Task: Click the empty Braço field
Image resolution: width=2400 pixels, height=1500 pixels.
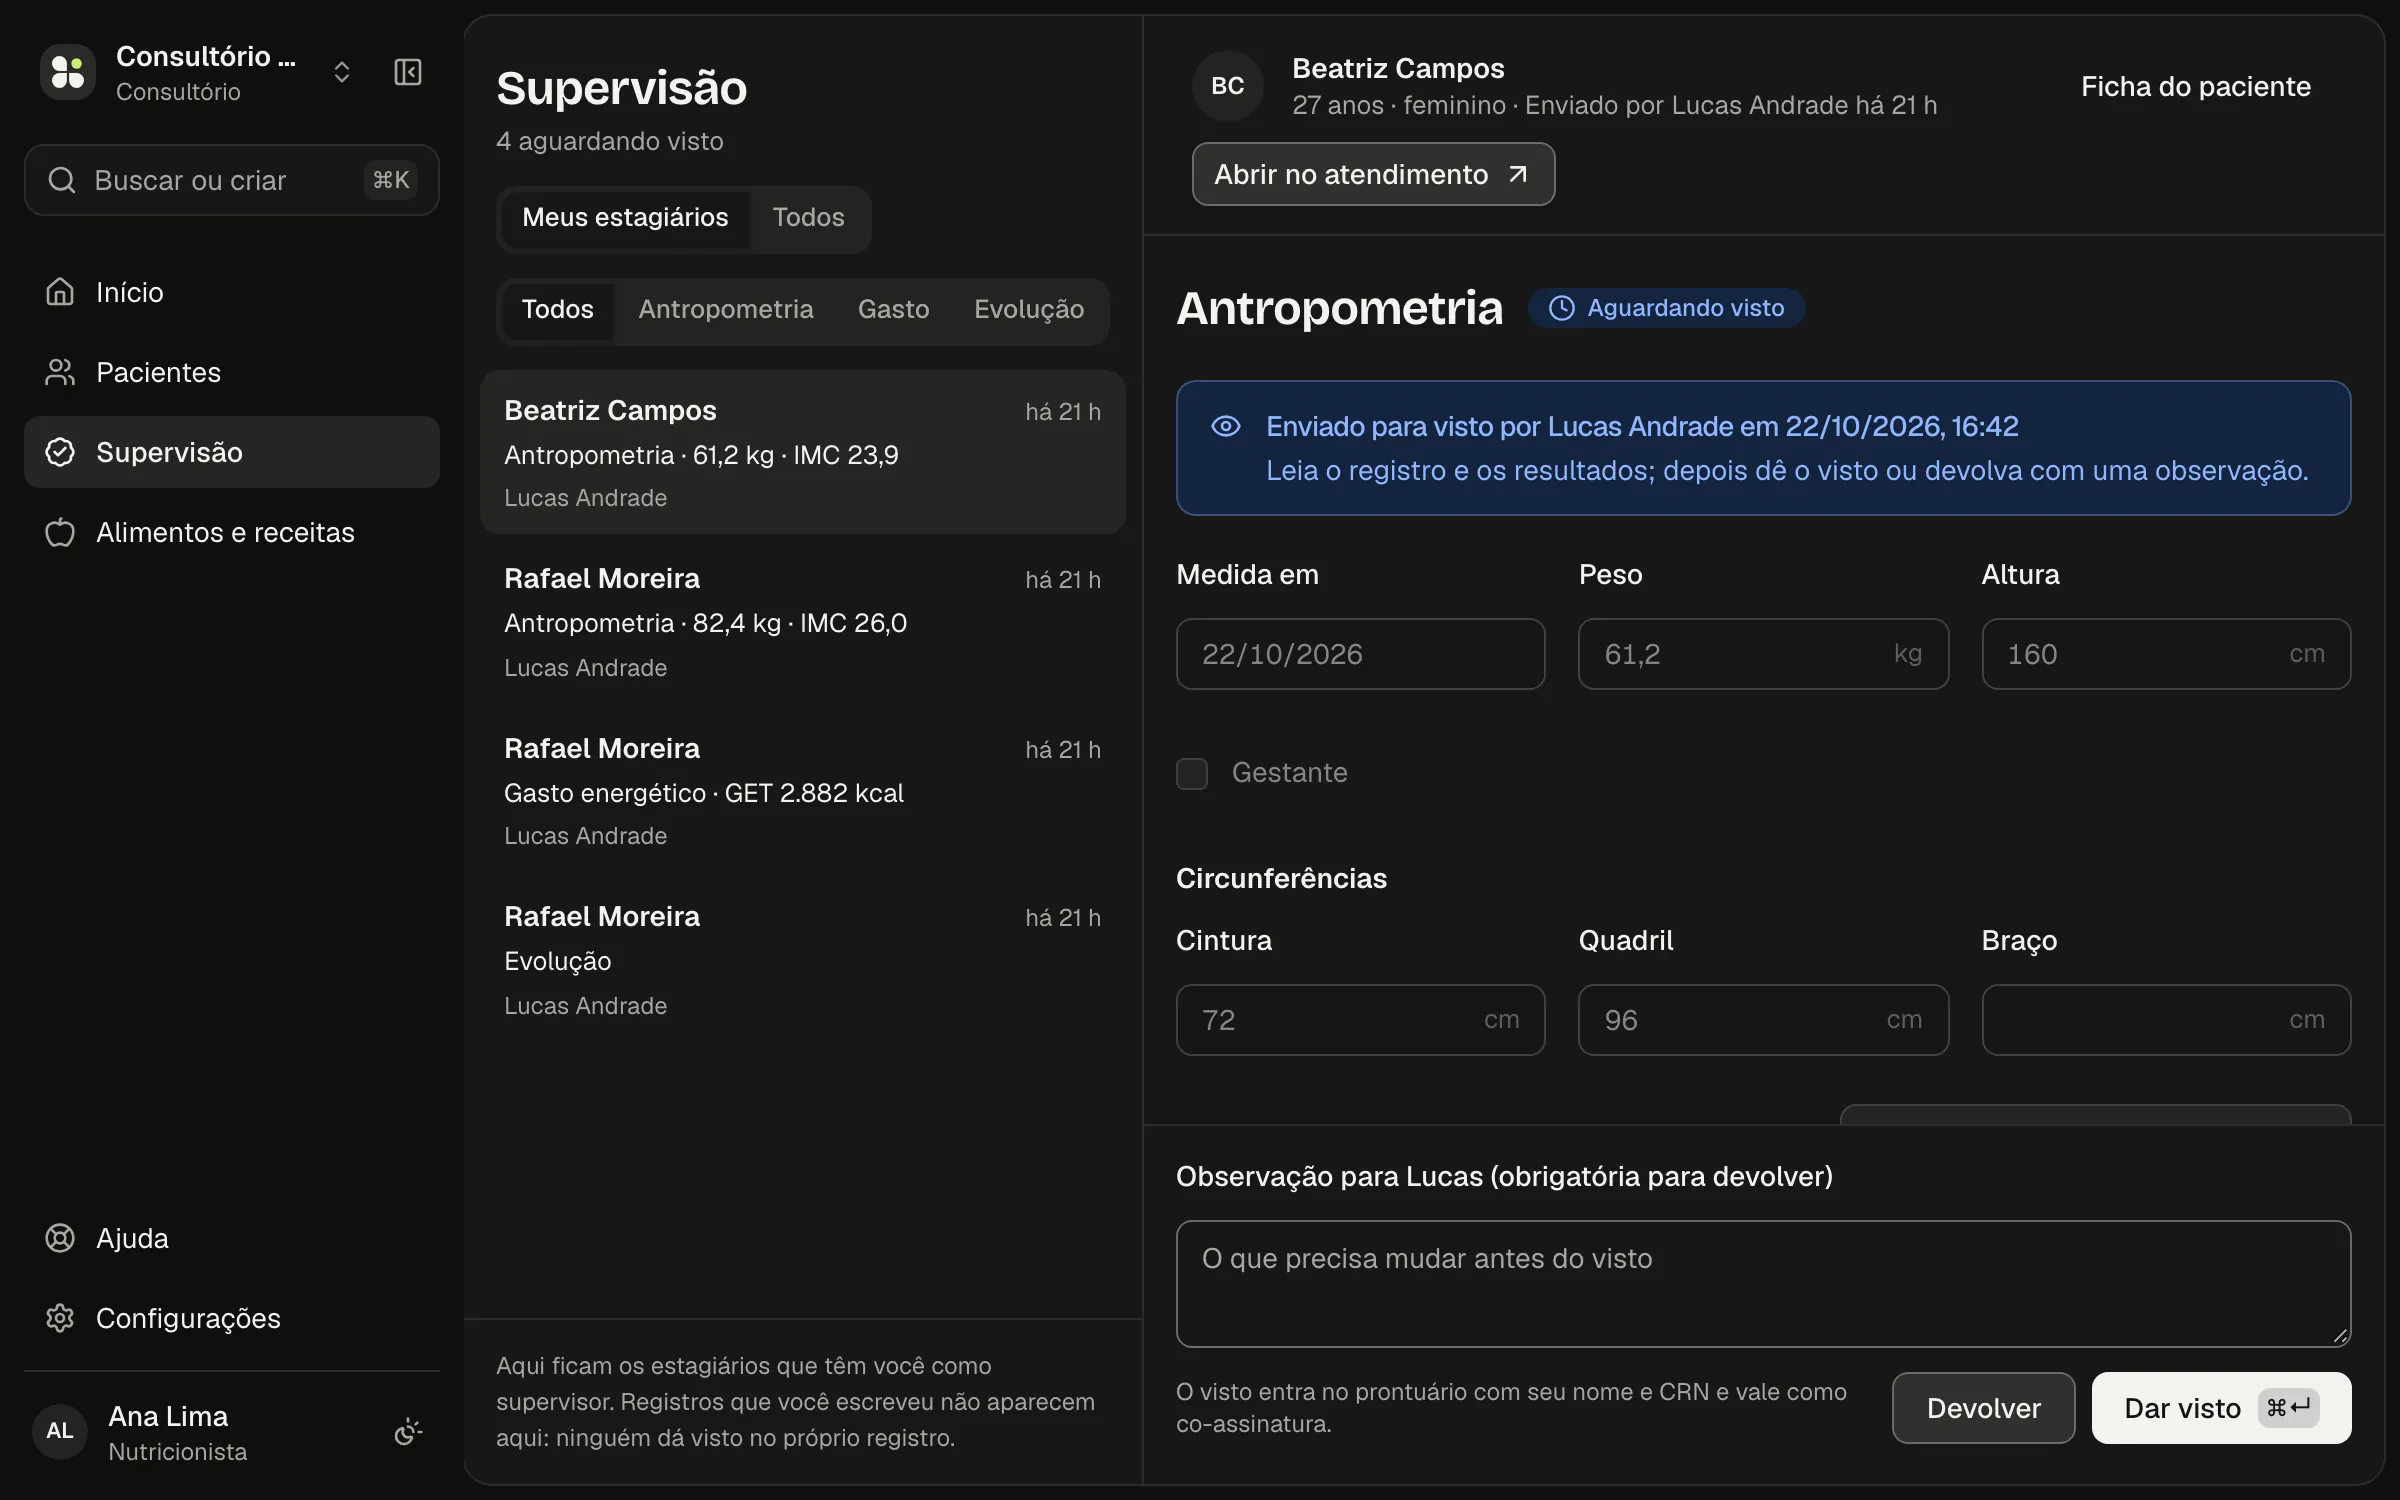Action: tap(2166, 1020)
